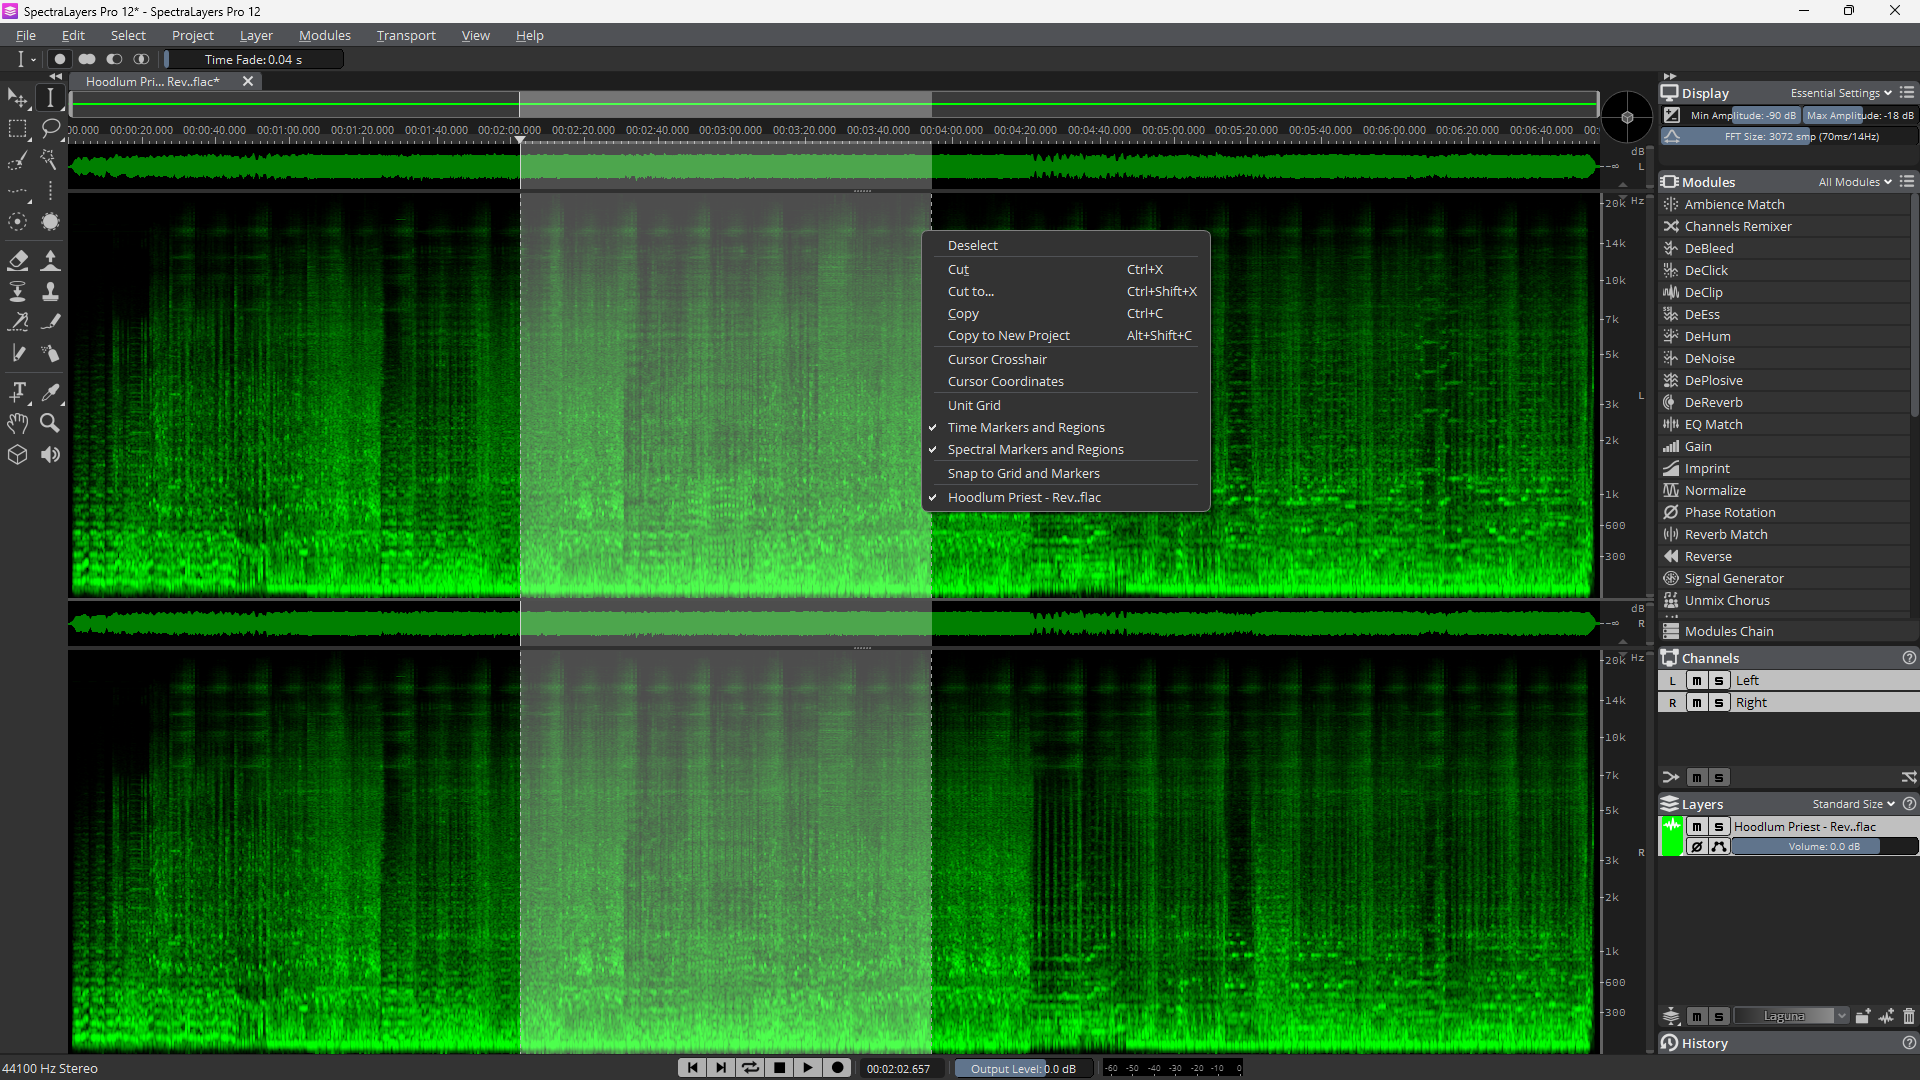This screenshot has height=1080, width=1920.
Task: Open the Modules menu
Action: 325,35
